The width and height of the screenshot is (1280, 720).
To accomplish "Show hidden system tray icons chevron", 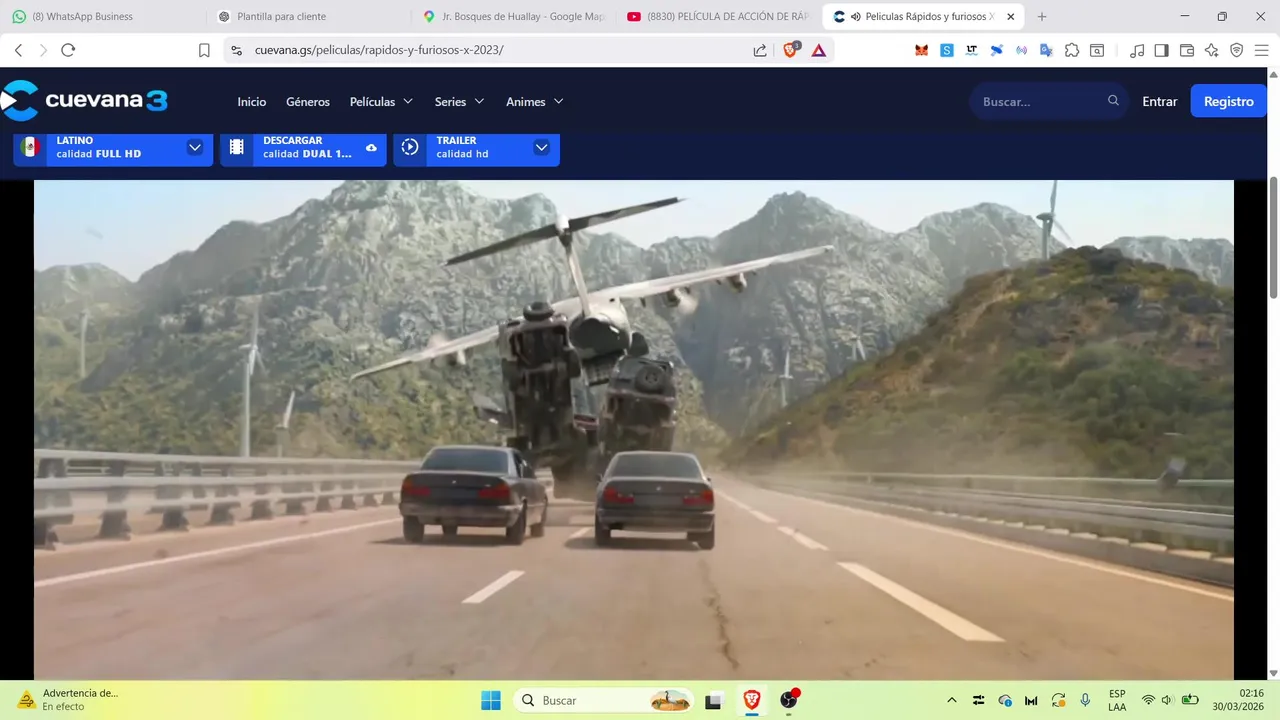I will pyautogui.click(x=951, y=700).
